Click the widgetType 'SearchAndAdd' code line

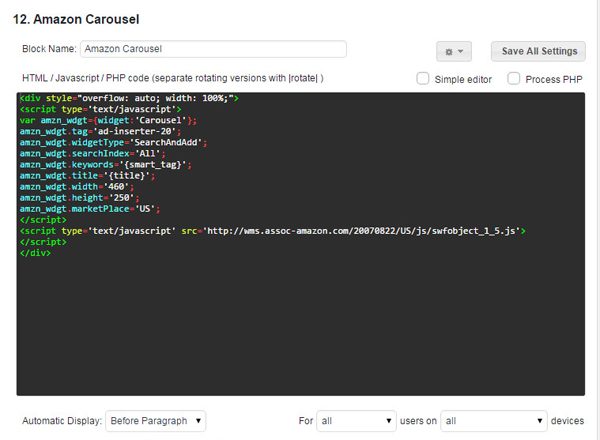click(x=113, y=142)
